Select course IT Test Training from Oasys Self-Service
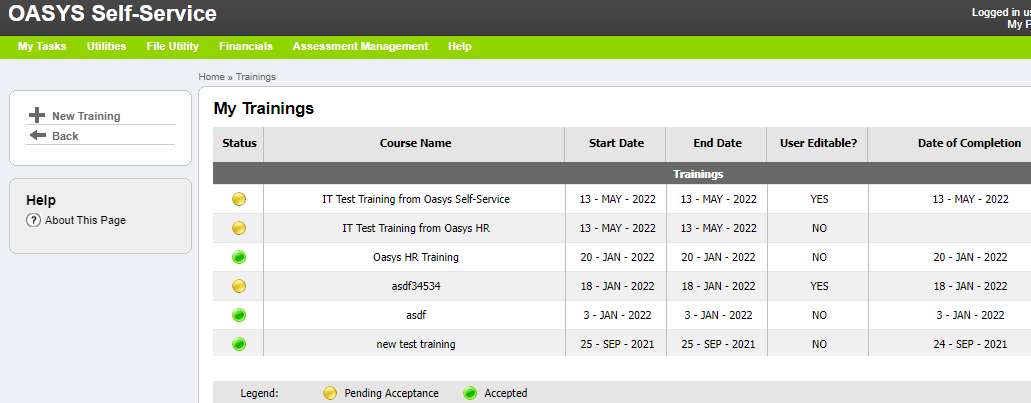 (416, 199)
